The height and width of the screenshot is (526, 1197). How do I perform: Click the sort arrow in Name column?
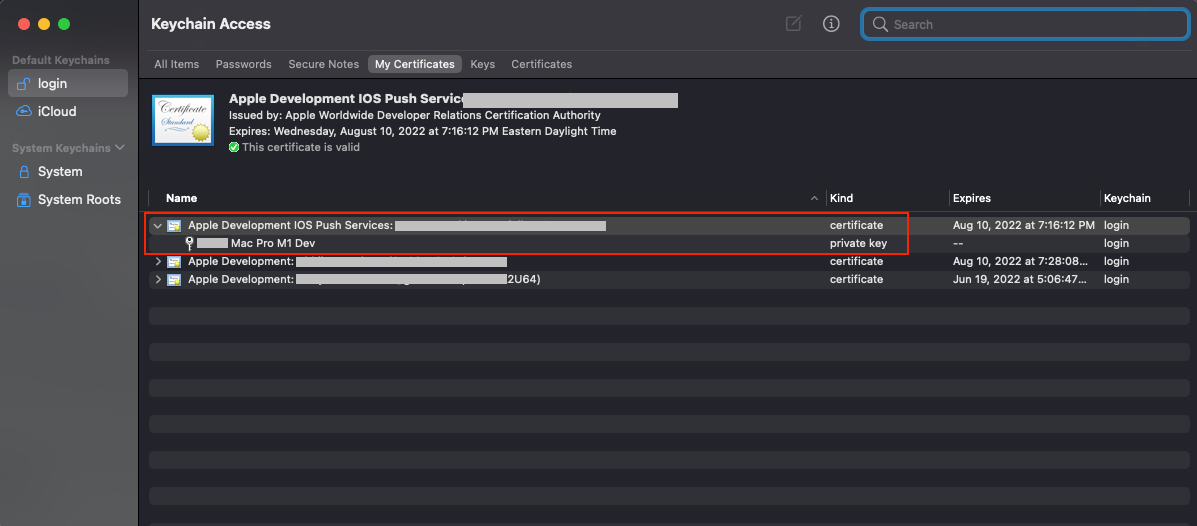[815, 198]
